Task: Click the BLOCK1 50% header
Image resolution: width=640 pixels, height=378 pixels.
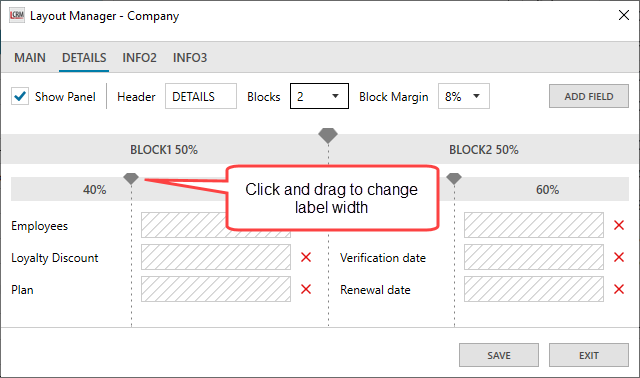Action: (164, 150)
